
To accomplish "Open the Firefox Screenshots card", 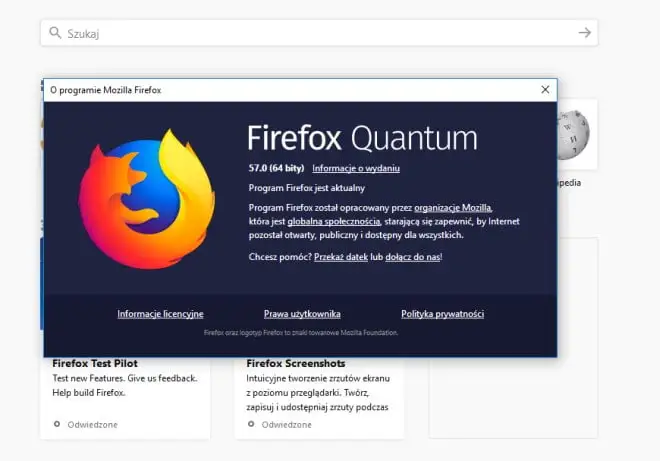I will pos(319,398).
